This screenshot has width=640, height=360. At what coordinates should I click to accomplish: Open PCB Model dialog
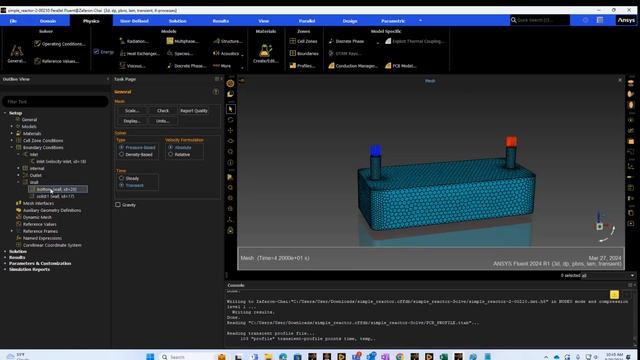point(400,66)
